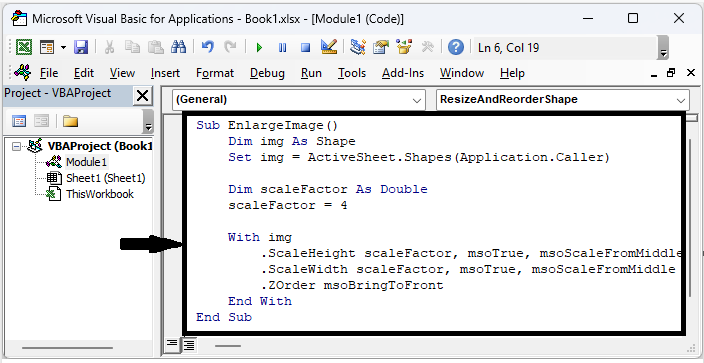Open the File menu
704x363 pixels.
click(48, 73)
